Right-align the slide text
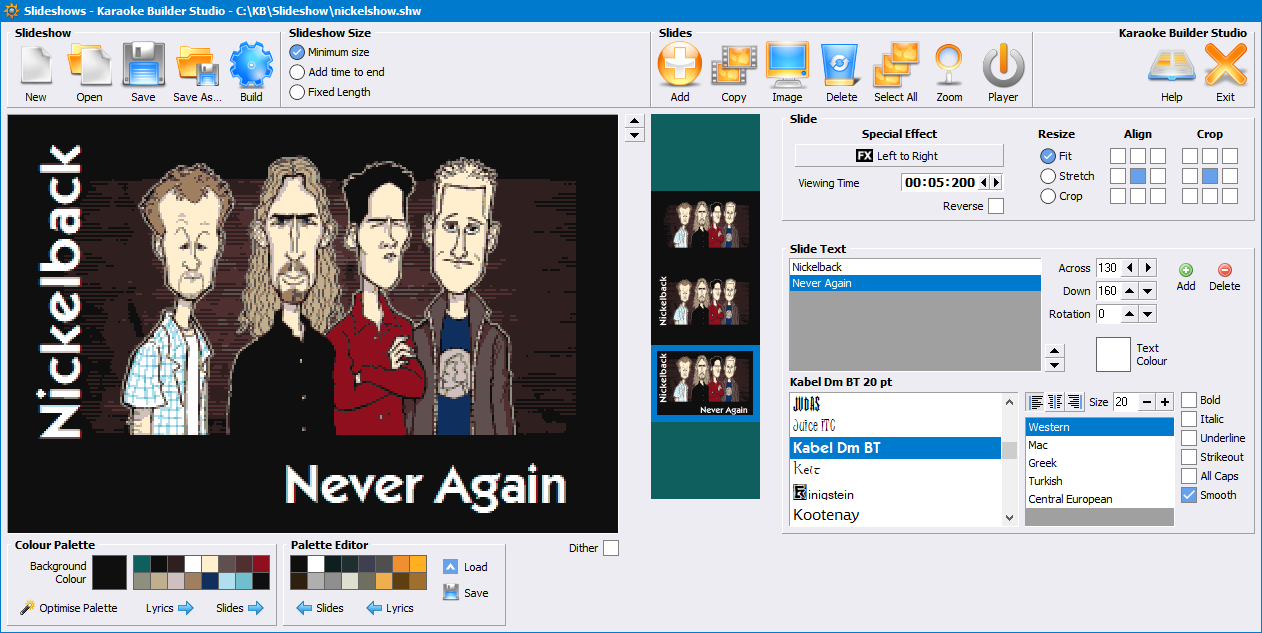The width and height of the screenshot is (1262, 633). (1075, 402)
